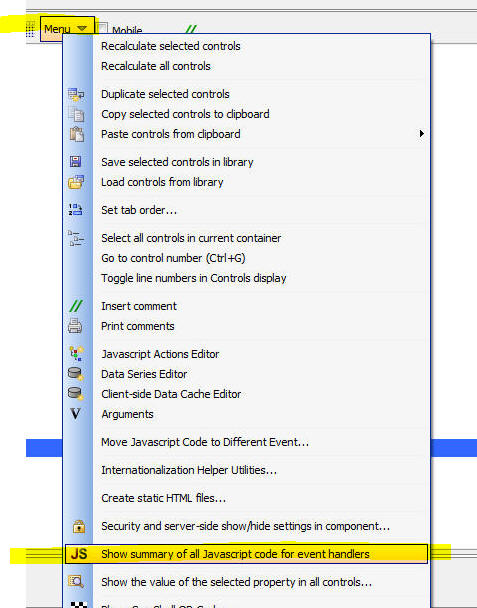Click the Security lock icon

coord(79,526)
